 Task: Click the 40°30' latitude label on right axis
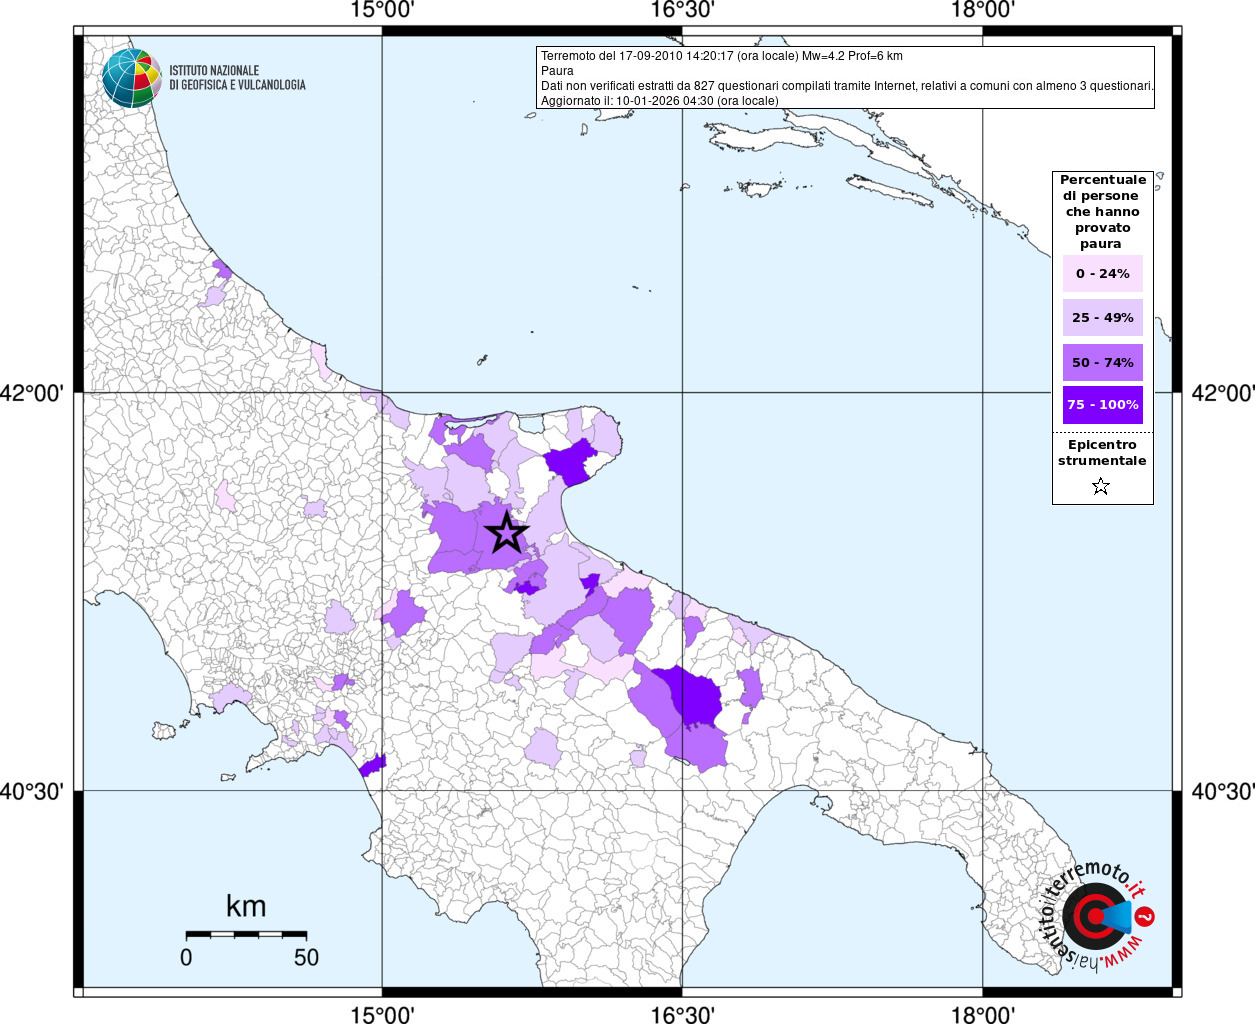coord(1222,792)
